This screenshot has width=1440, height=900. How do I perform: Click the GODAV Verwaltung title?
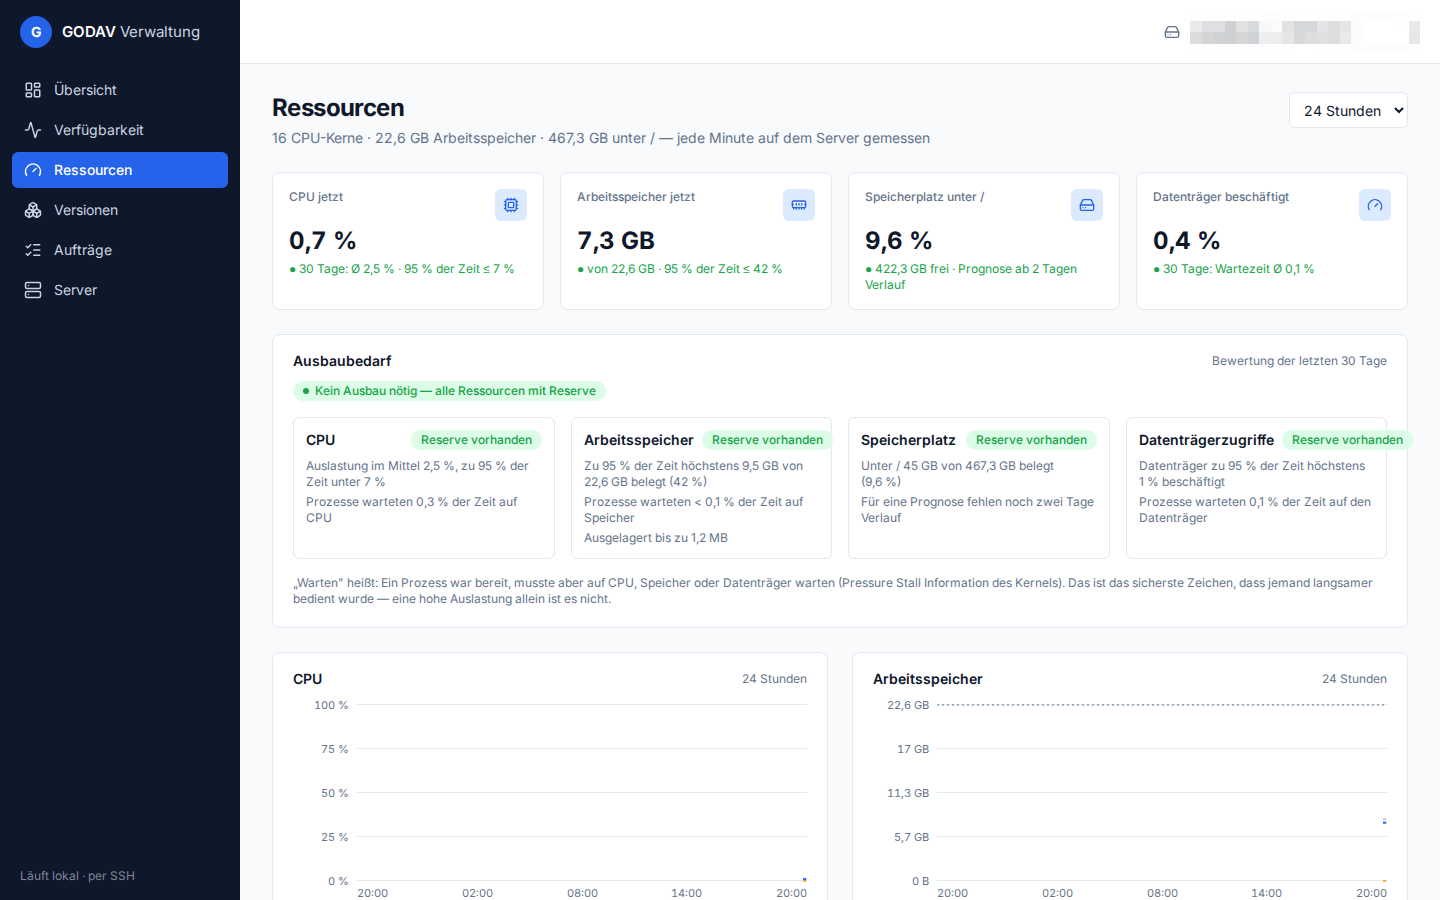point(131,32)
